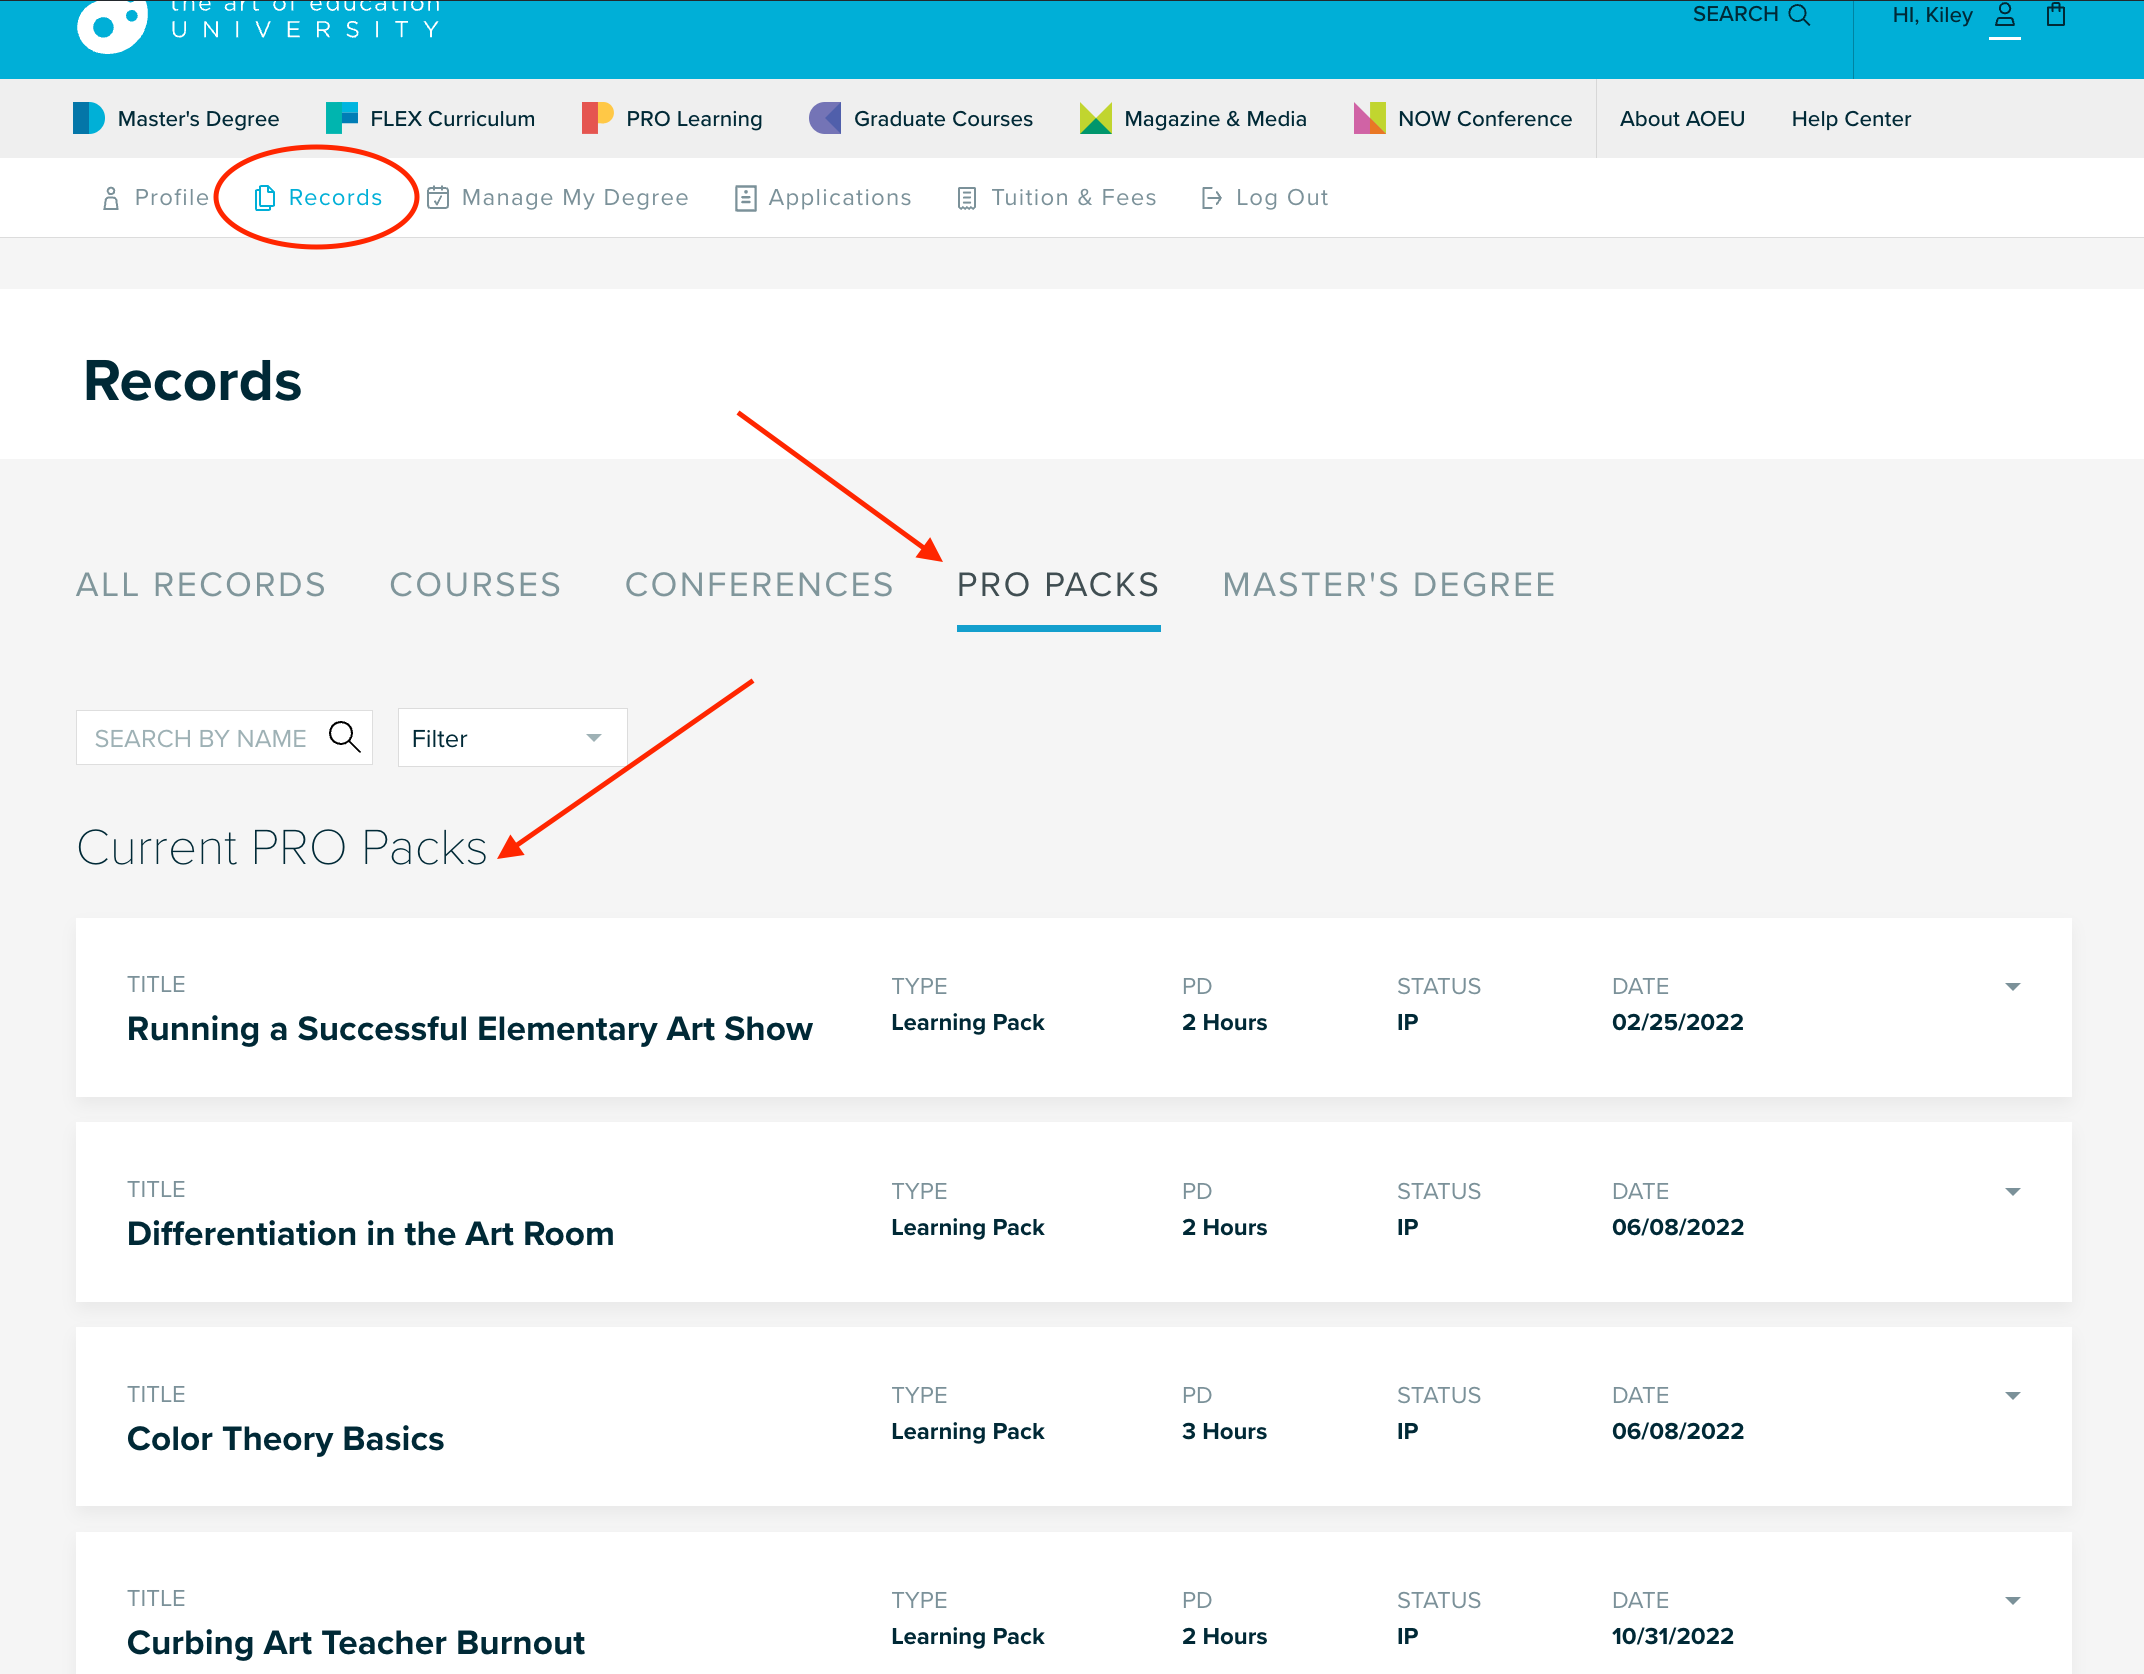Open the FLEX Curriculum link
Image resolution: width=2144 pixels, height=1674 pixels.
click(453, 119)
